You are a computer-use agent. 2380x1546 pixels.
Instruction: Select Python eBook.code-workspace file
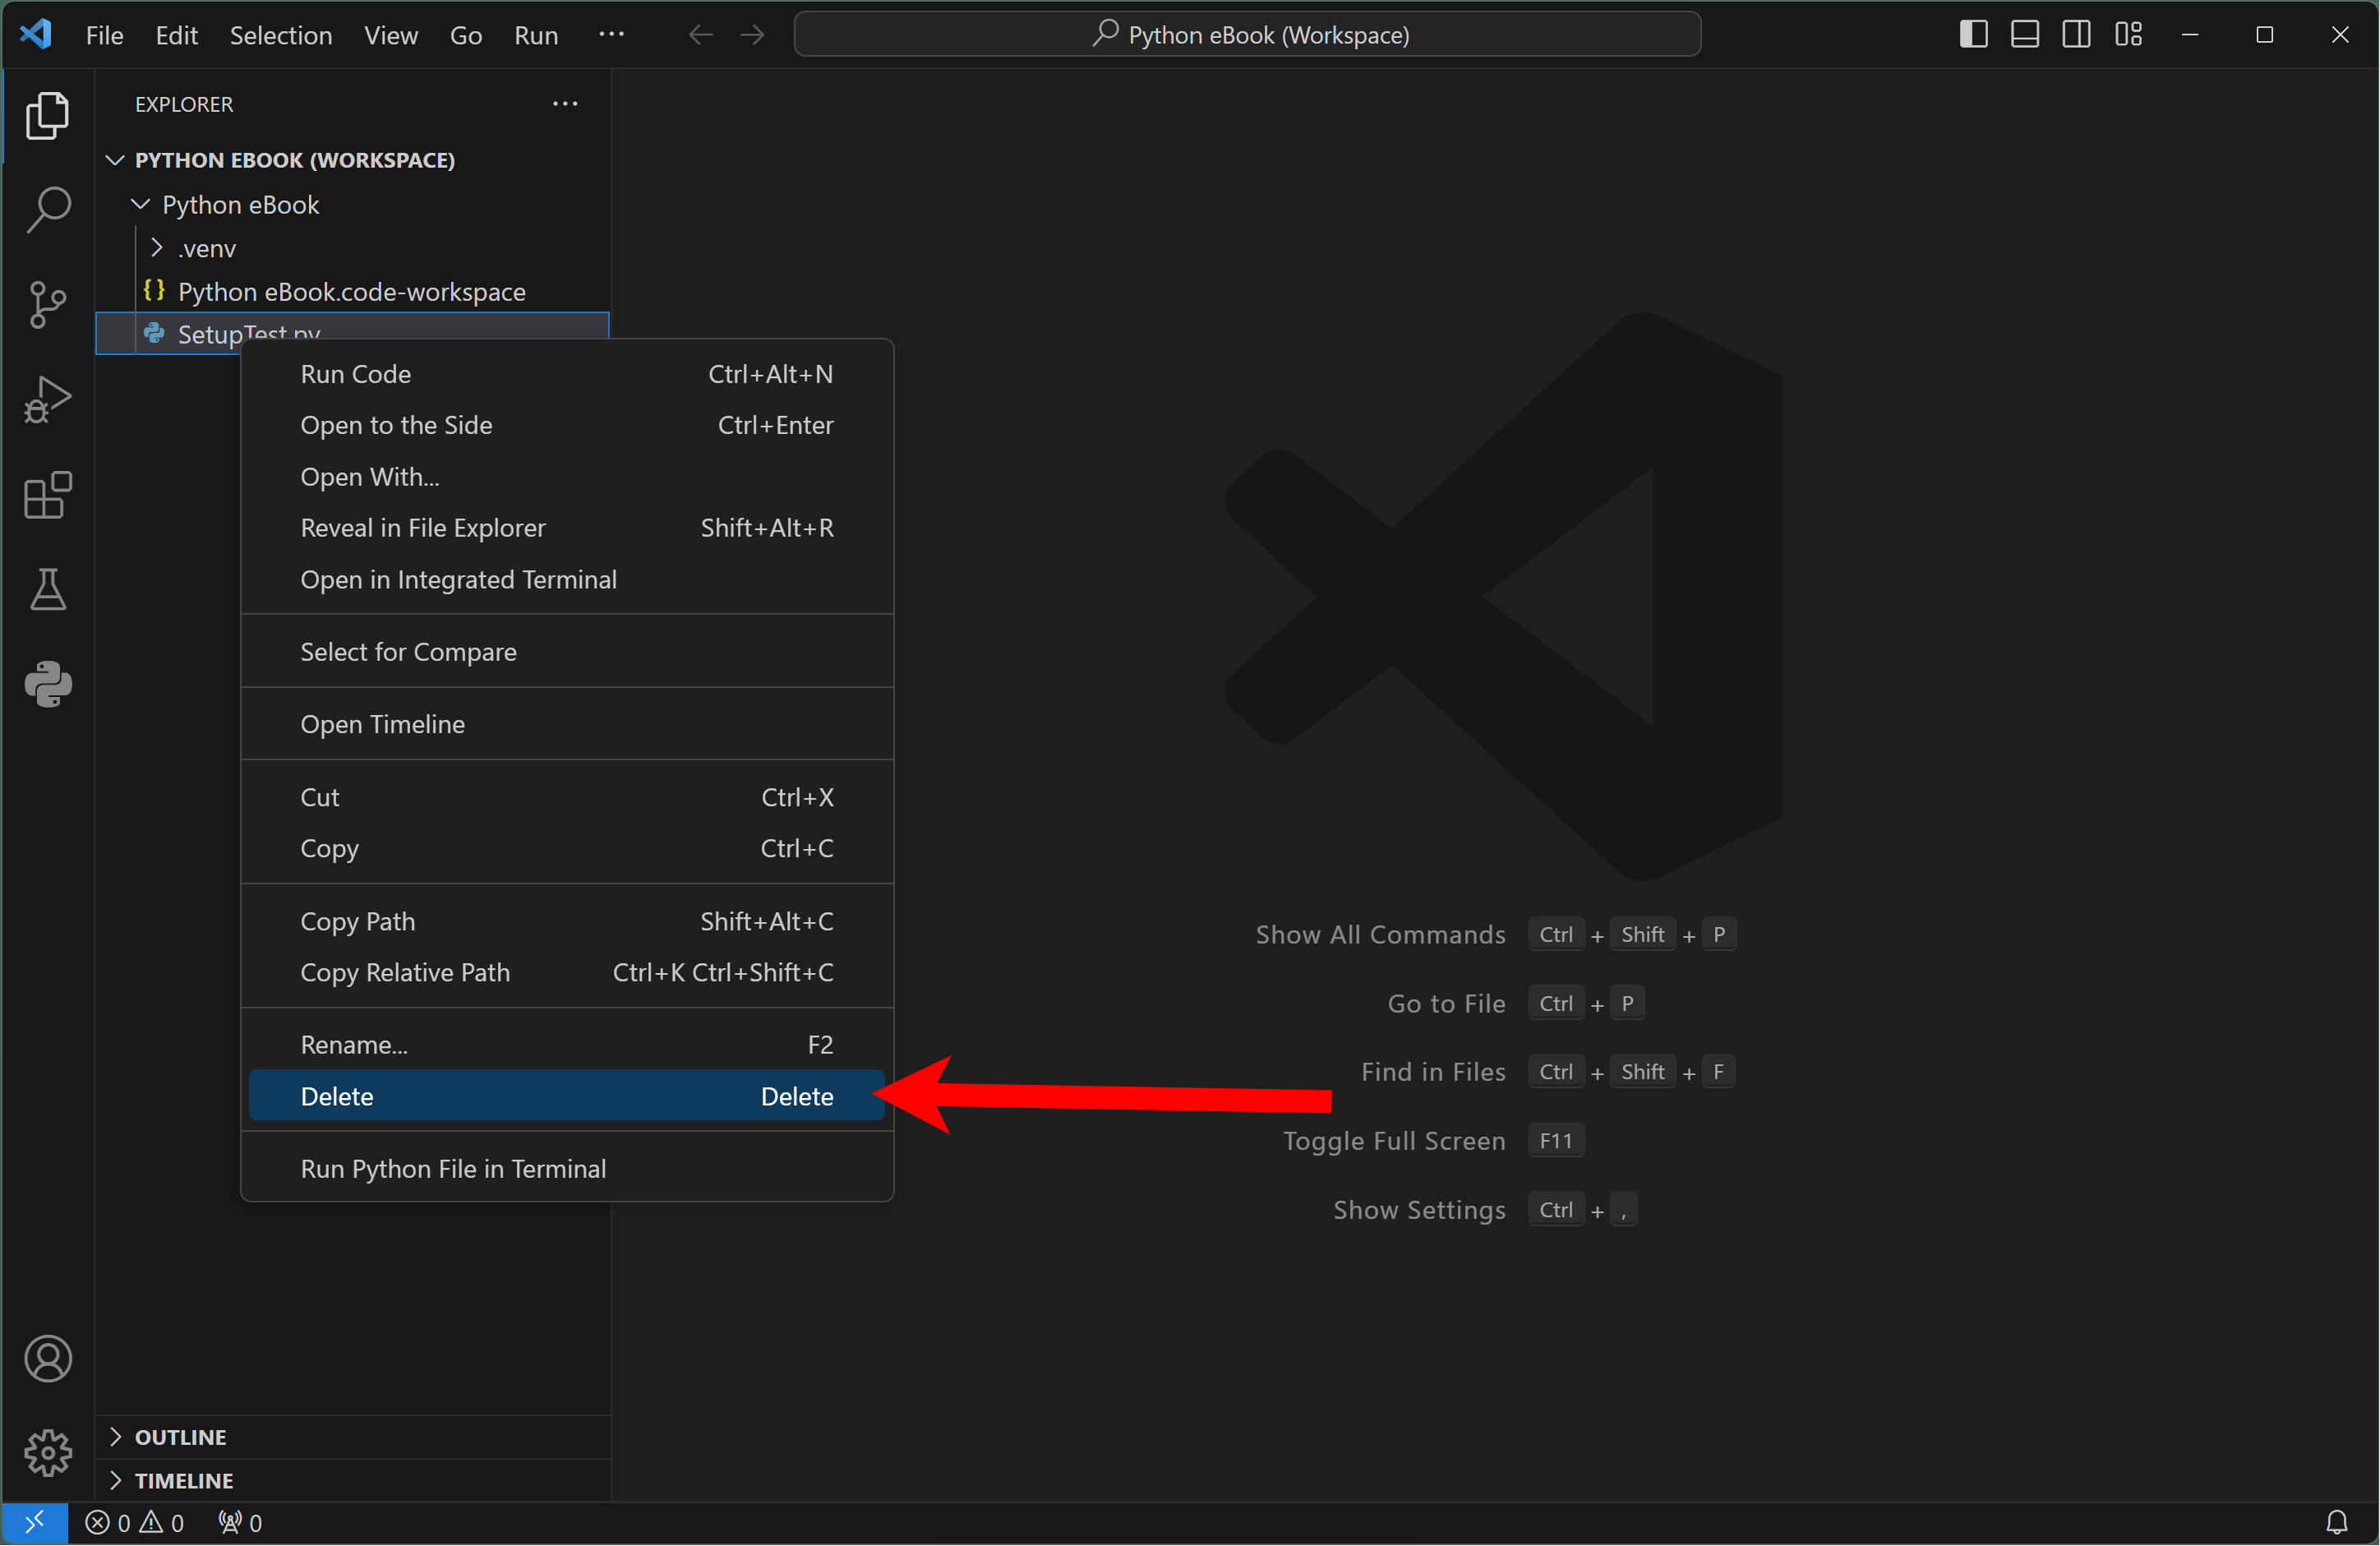click(x=353, y=292)
